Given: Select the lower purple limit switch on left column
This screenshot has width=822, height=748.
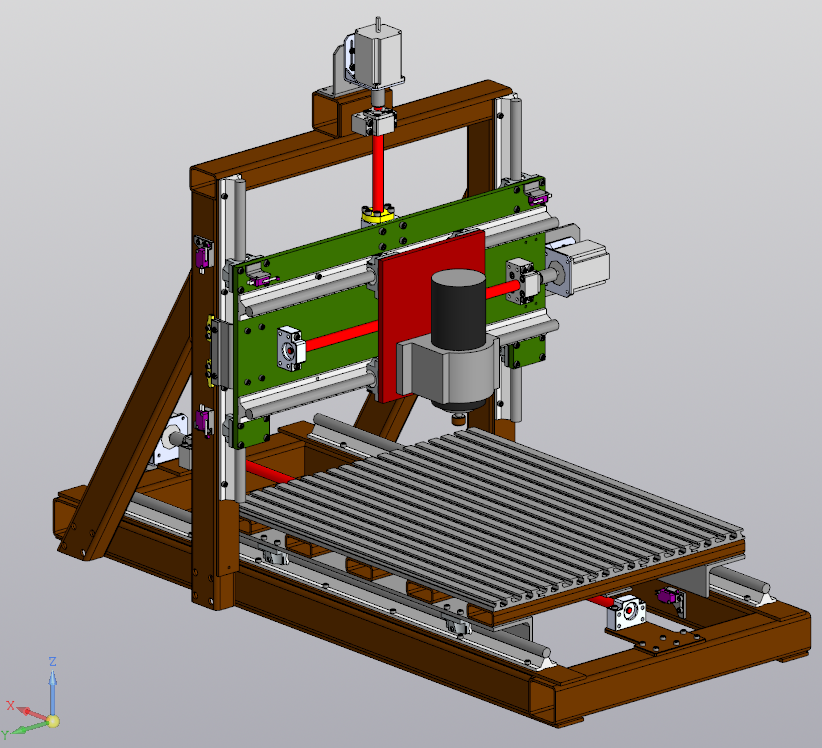Looking at the screenshot, I should tap(202, 420).
